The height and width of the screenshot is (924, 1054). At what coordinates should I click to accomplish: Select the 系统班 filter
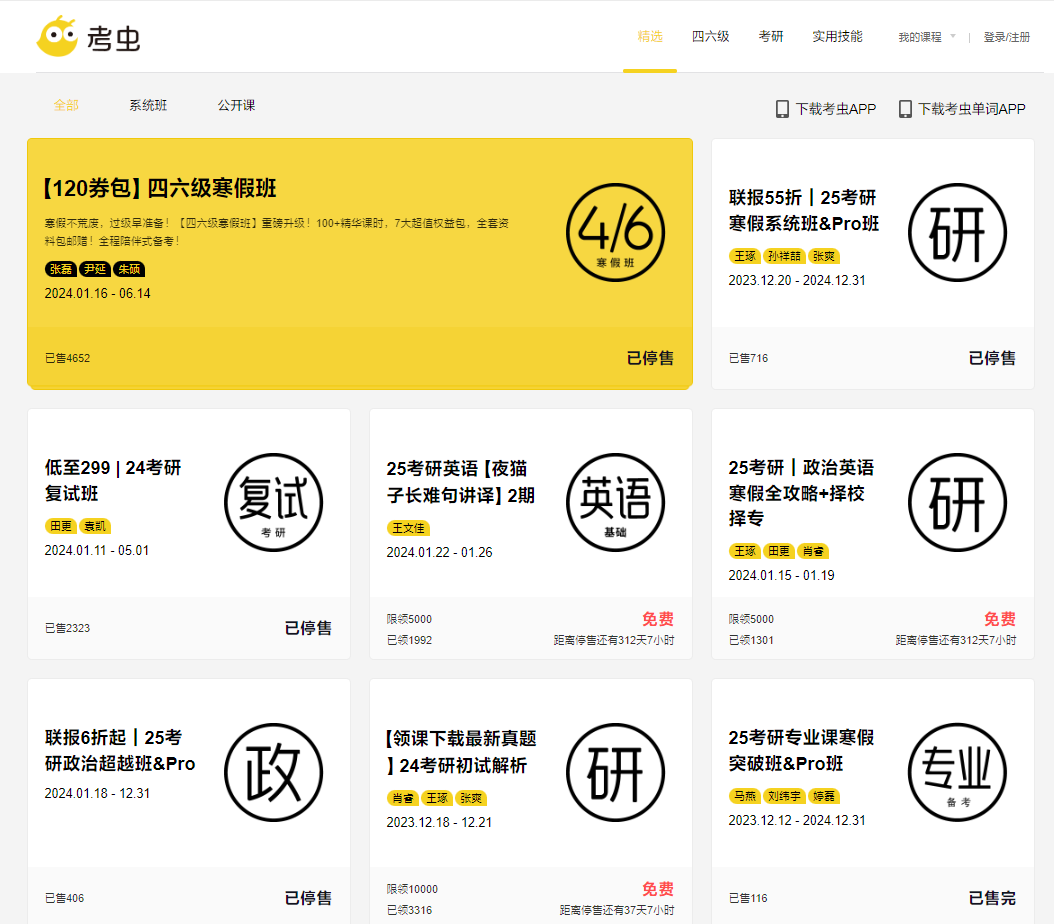(148, 105)
